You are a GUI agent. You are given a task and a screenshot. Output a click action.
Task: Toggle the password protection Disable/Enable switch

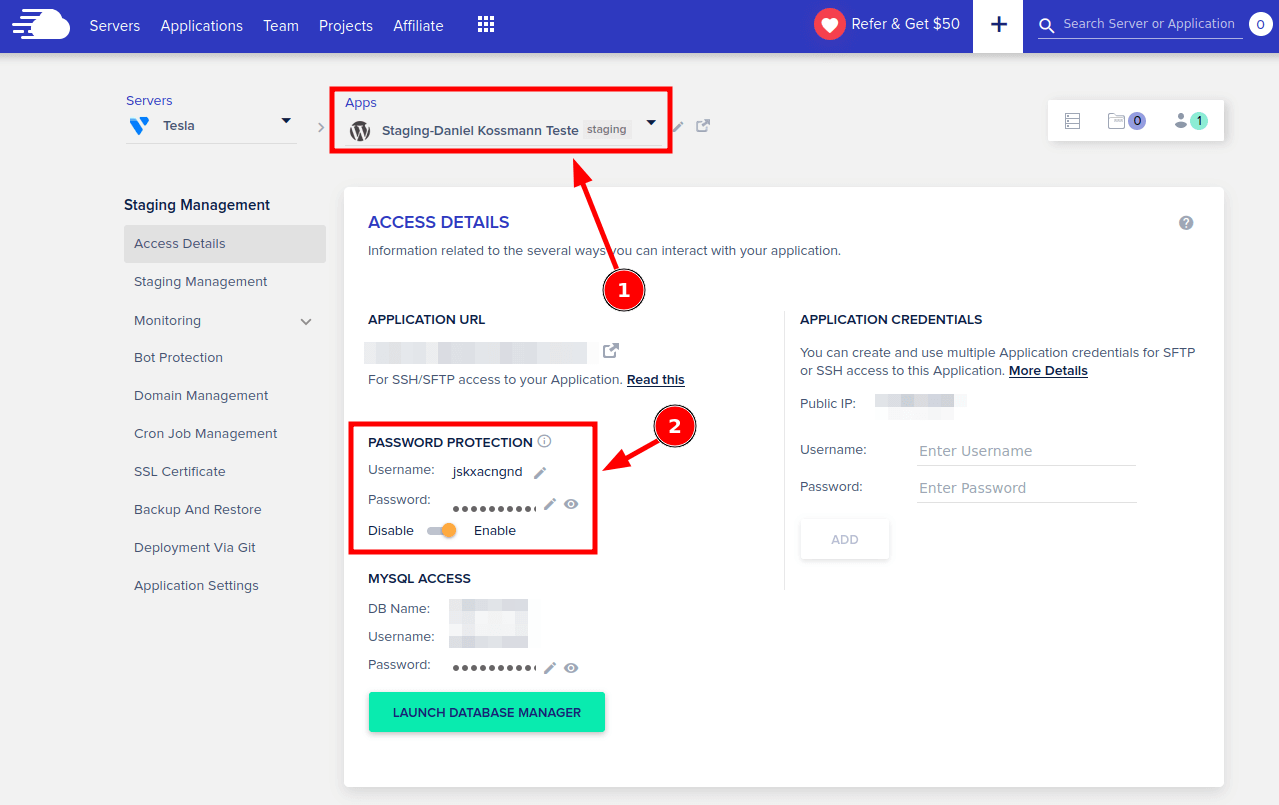[442, 531]
